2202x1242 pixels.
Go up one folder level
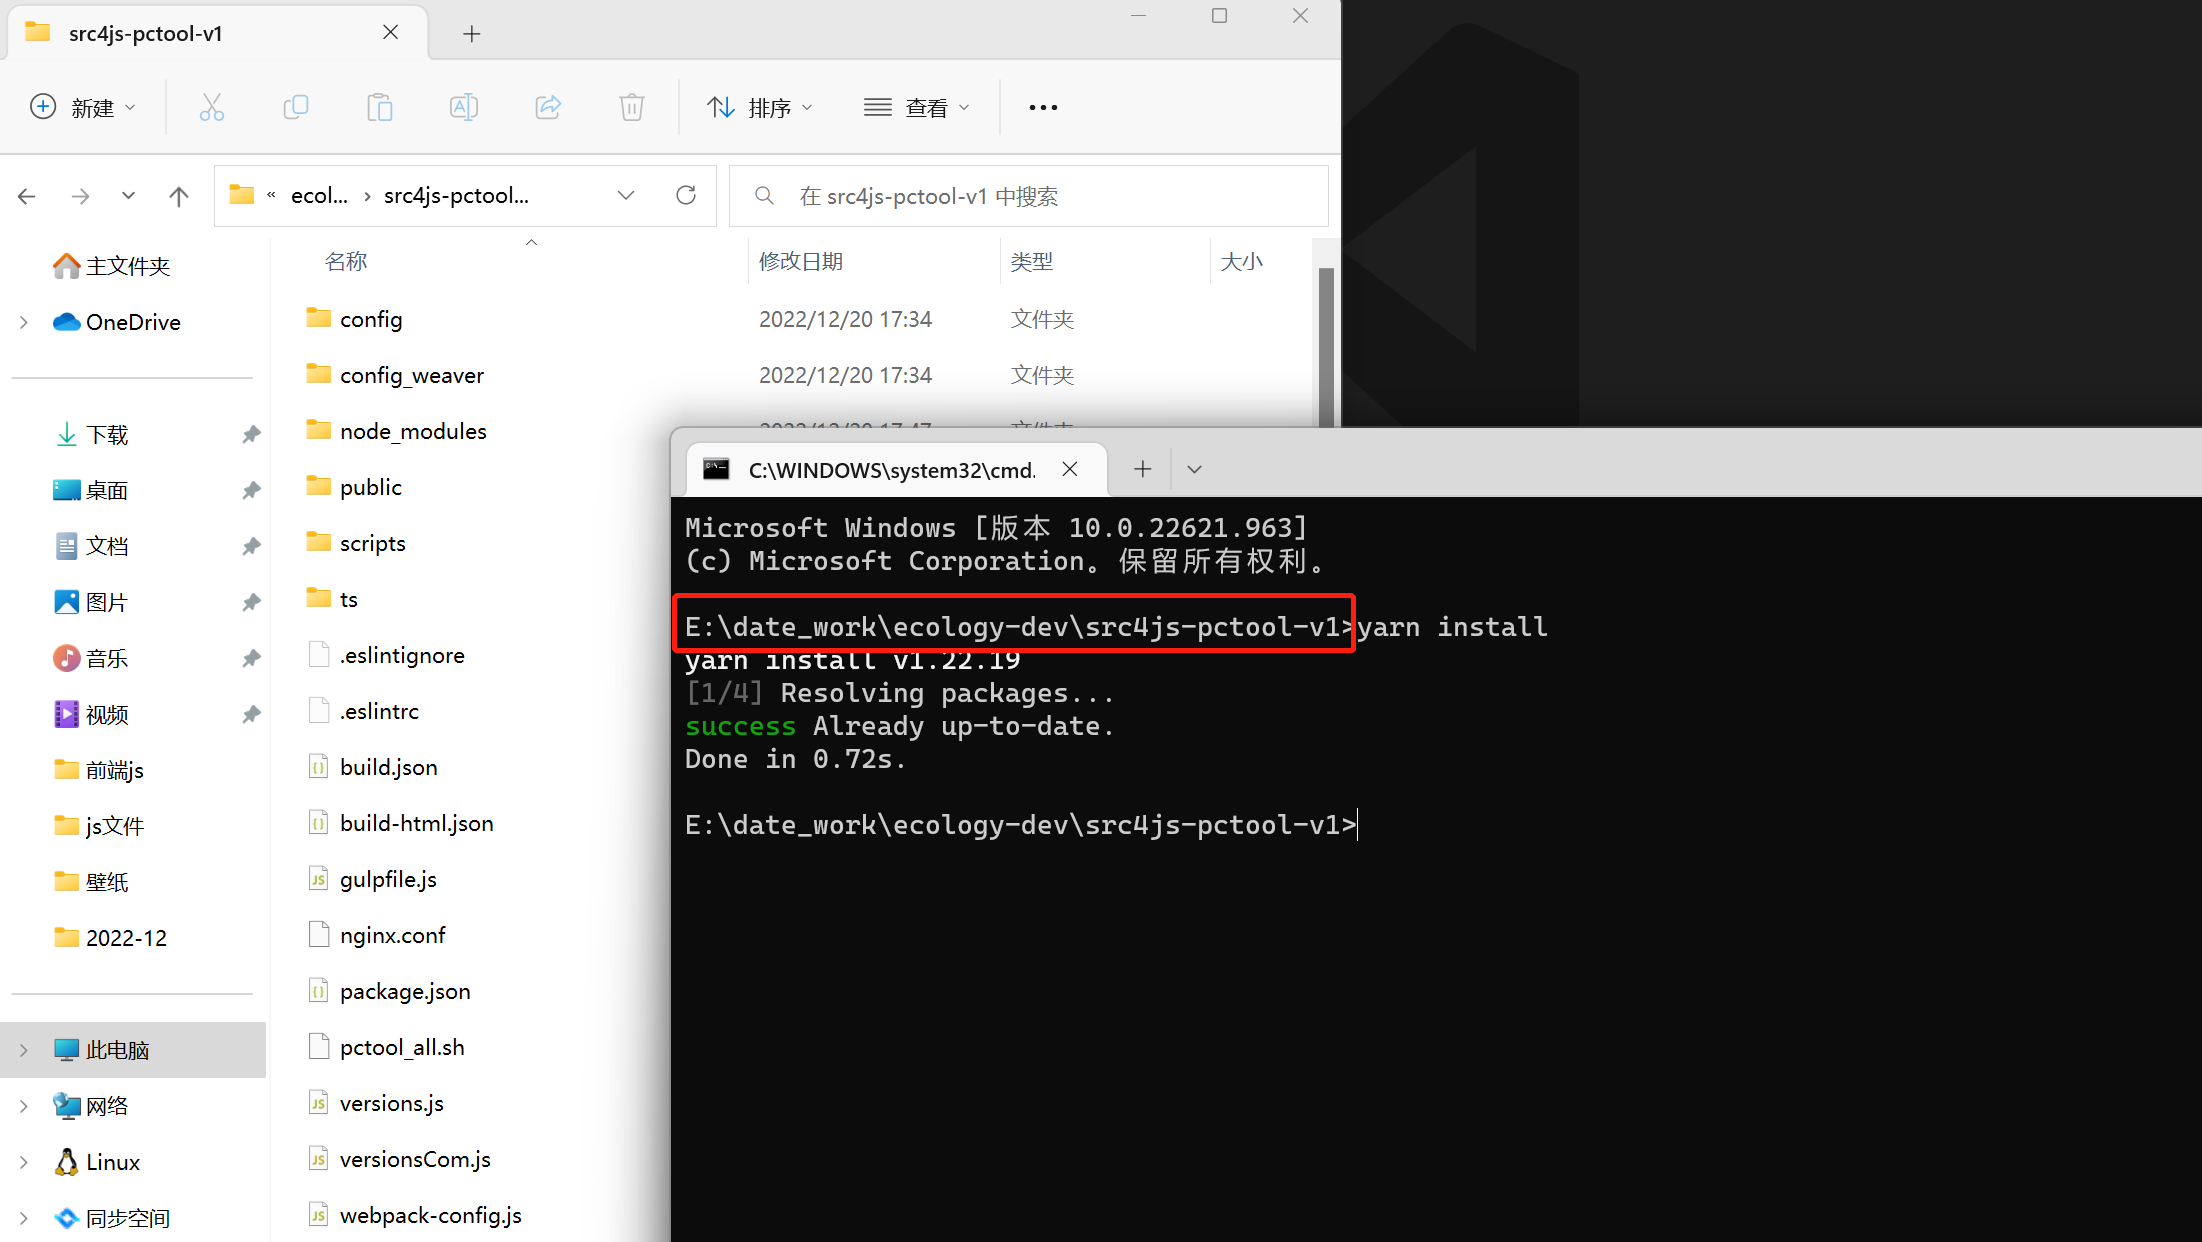(x=179, y=196)
